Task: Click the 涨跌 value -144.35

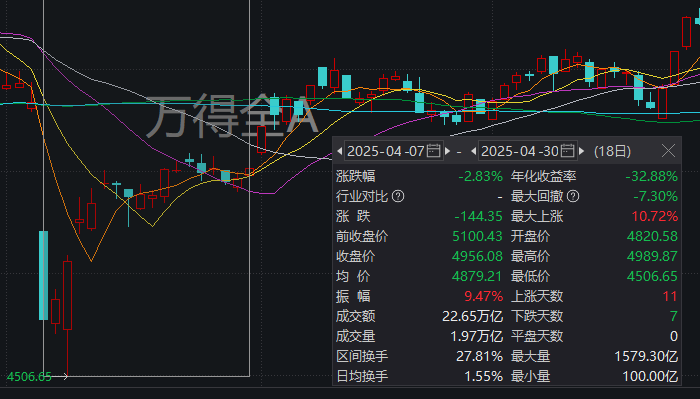Action: (x=478, y=216)
